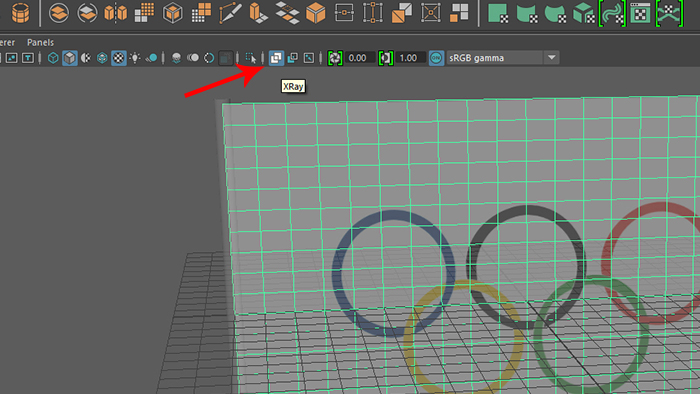This screenshot has width=700, height=394.
Task: Toggle use default material
Action: (x=86, y=58)
